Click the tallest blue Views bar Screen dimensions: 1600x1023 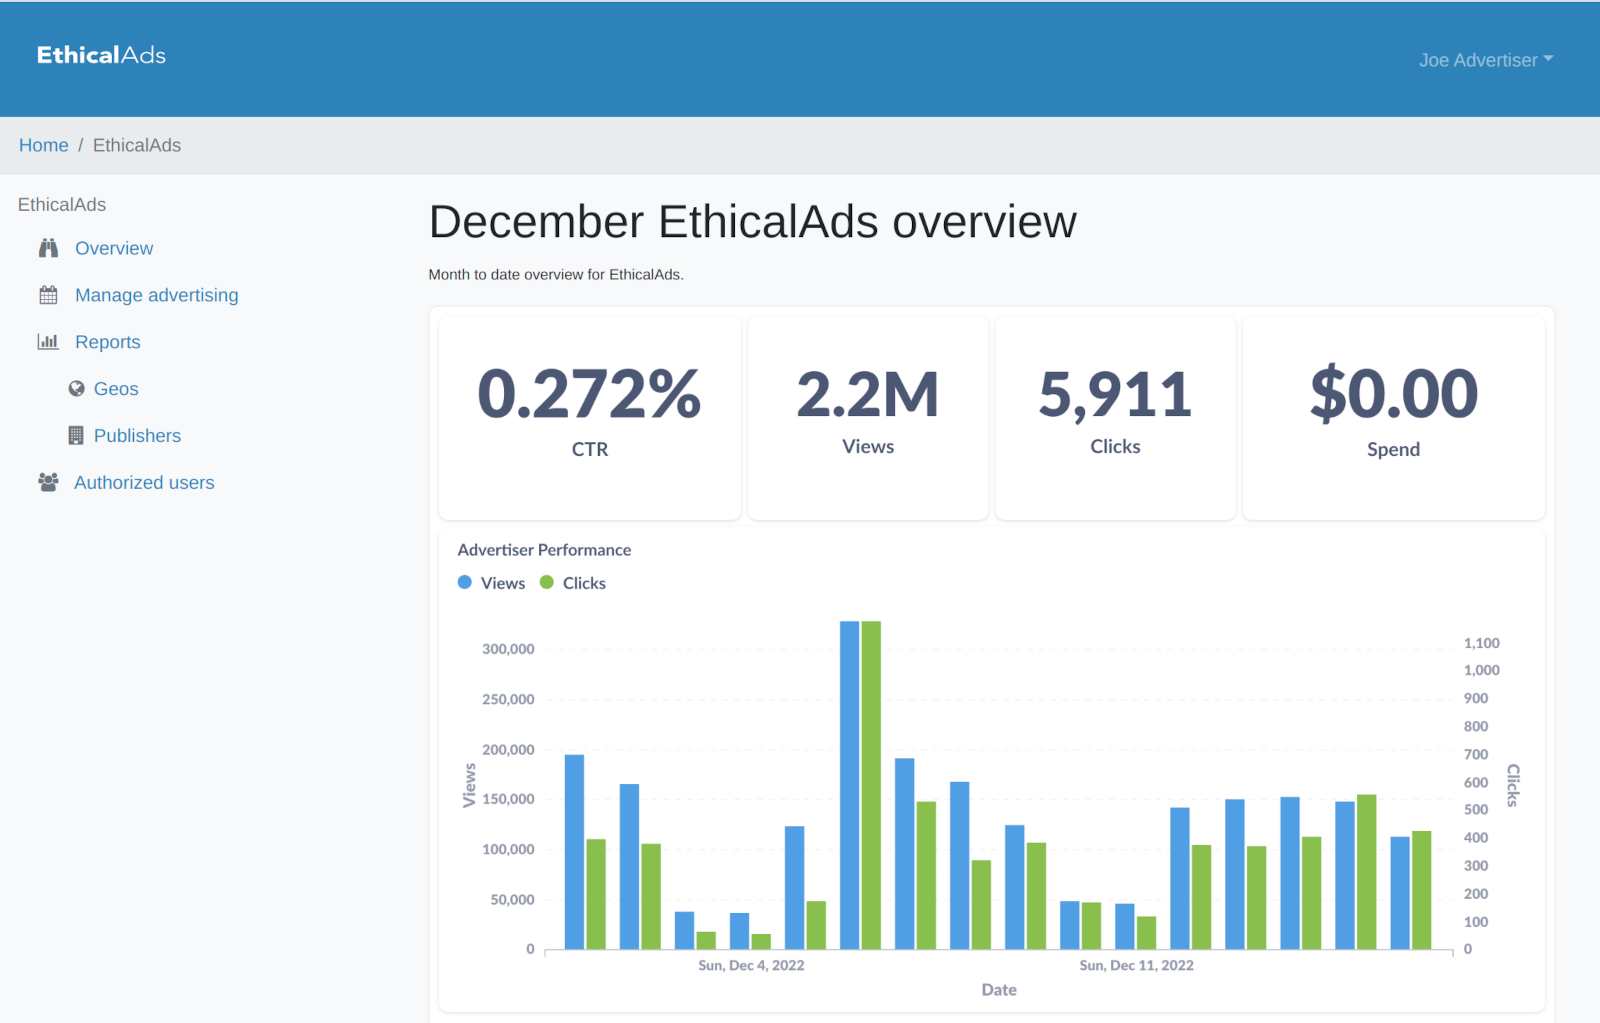point(850,785)
